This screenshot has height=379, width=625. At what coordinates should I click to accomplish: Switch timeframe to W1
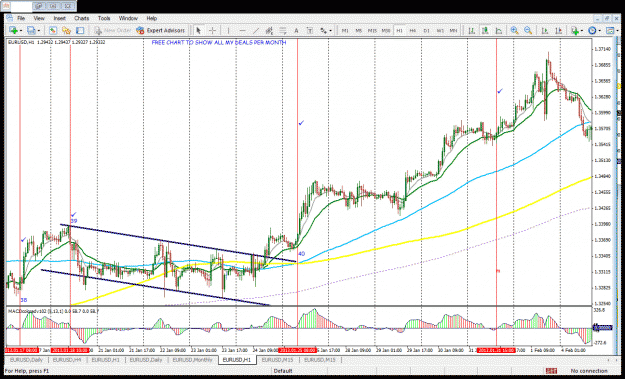coord(440,31)
